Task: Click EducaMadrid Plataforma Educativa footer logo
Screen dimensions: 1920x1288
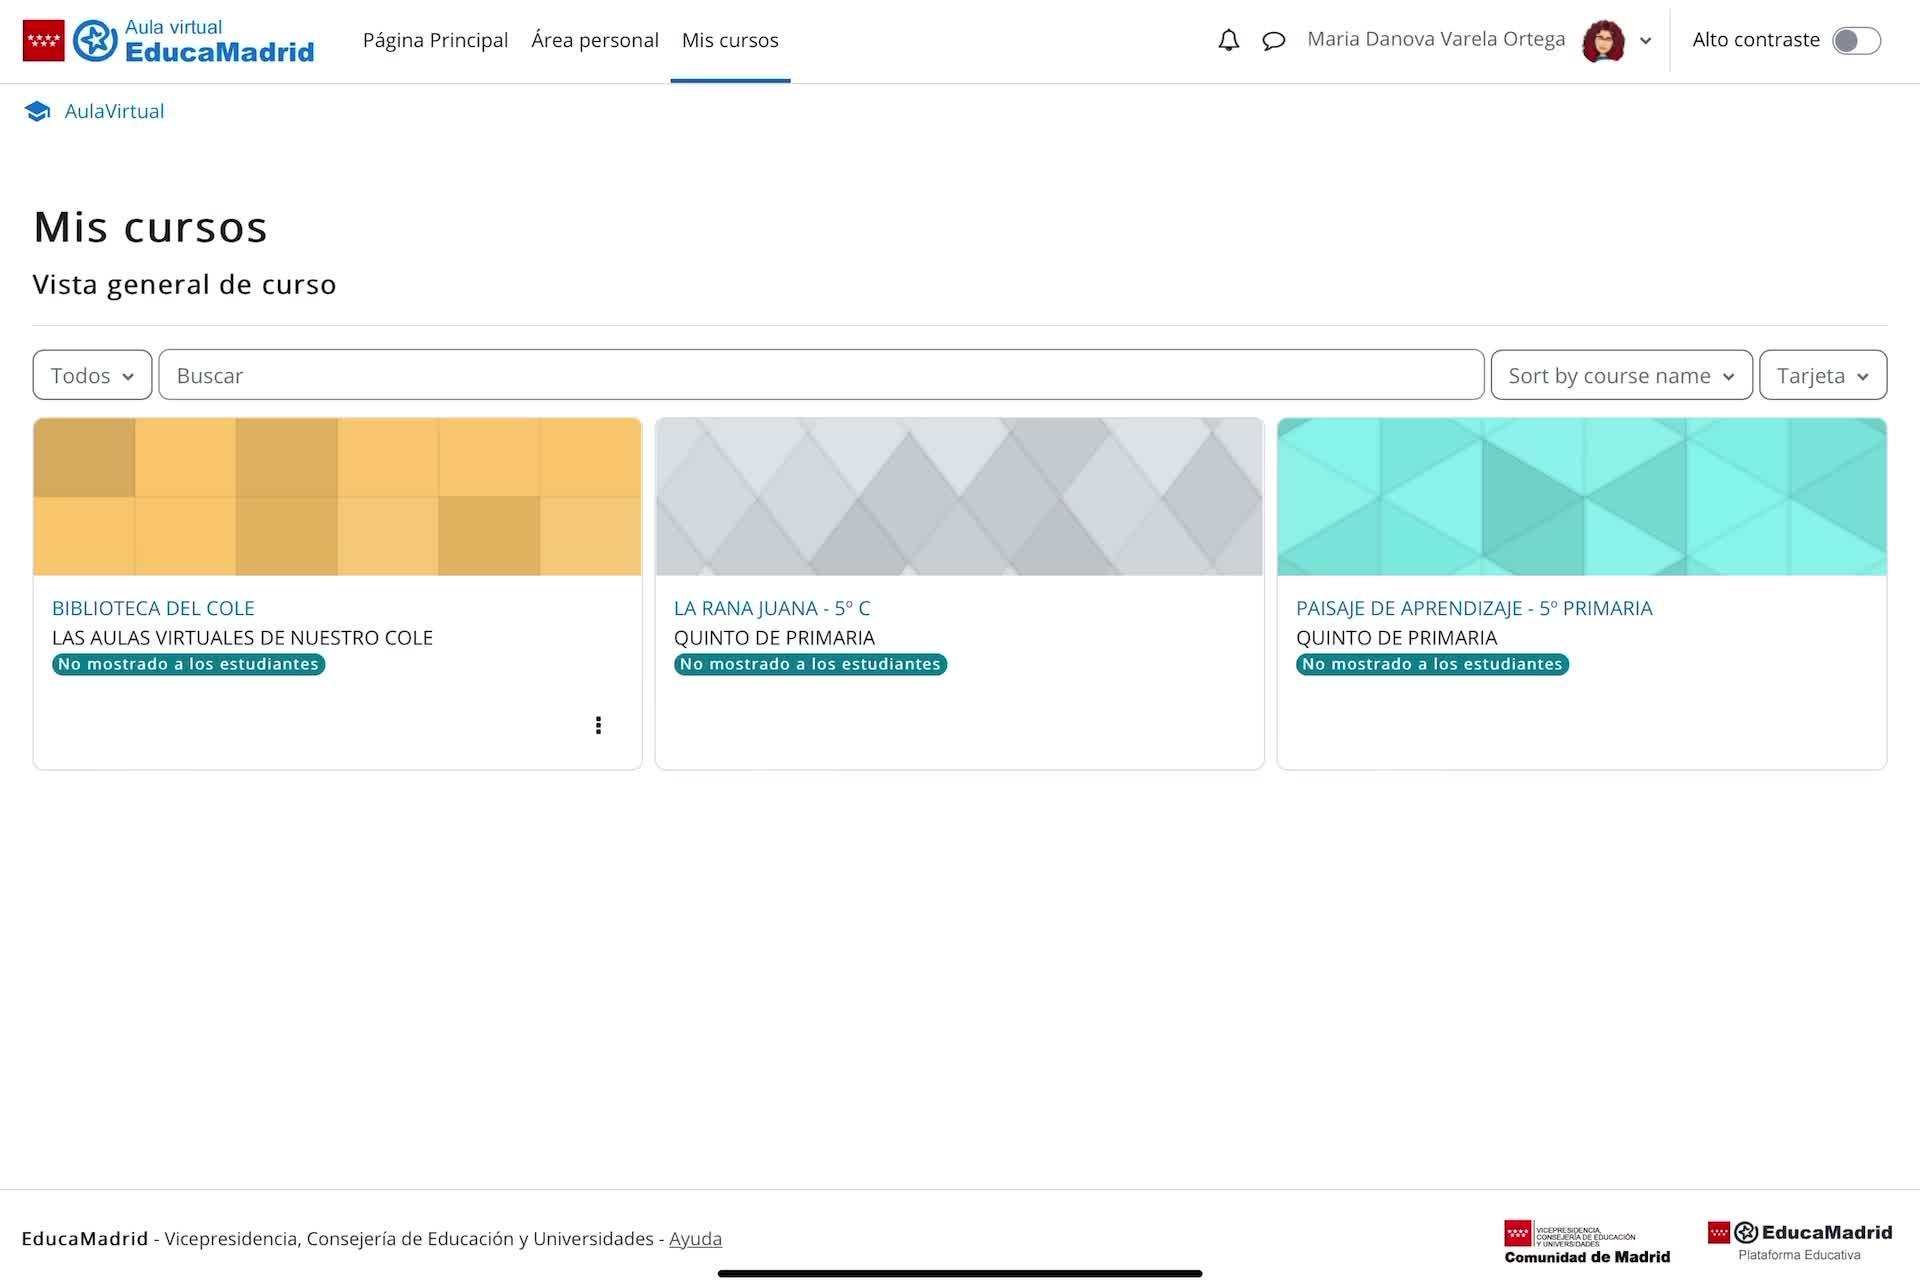Action: coord(1799,1240)
